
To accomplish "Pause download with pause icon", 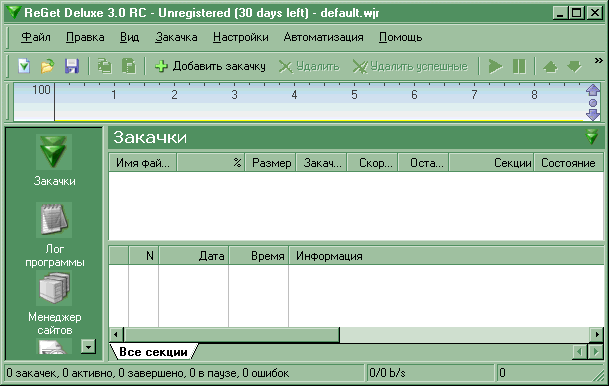I will click(x=519, y=66).
